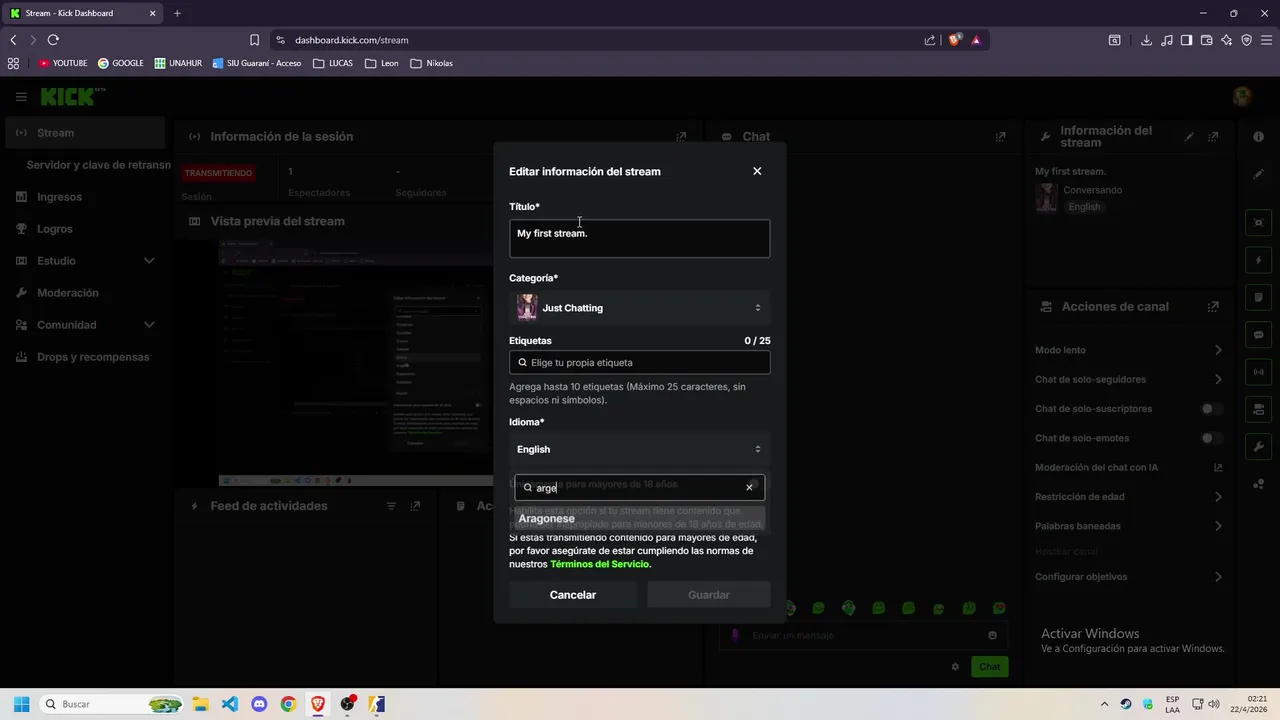Click the Brave Shields lion icon

tap(955, 40)
